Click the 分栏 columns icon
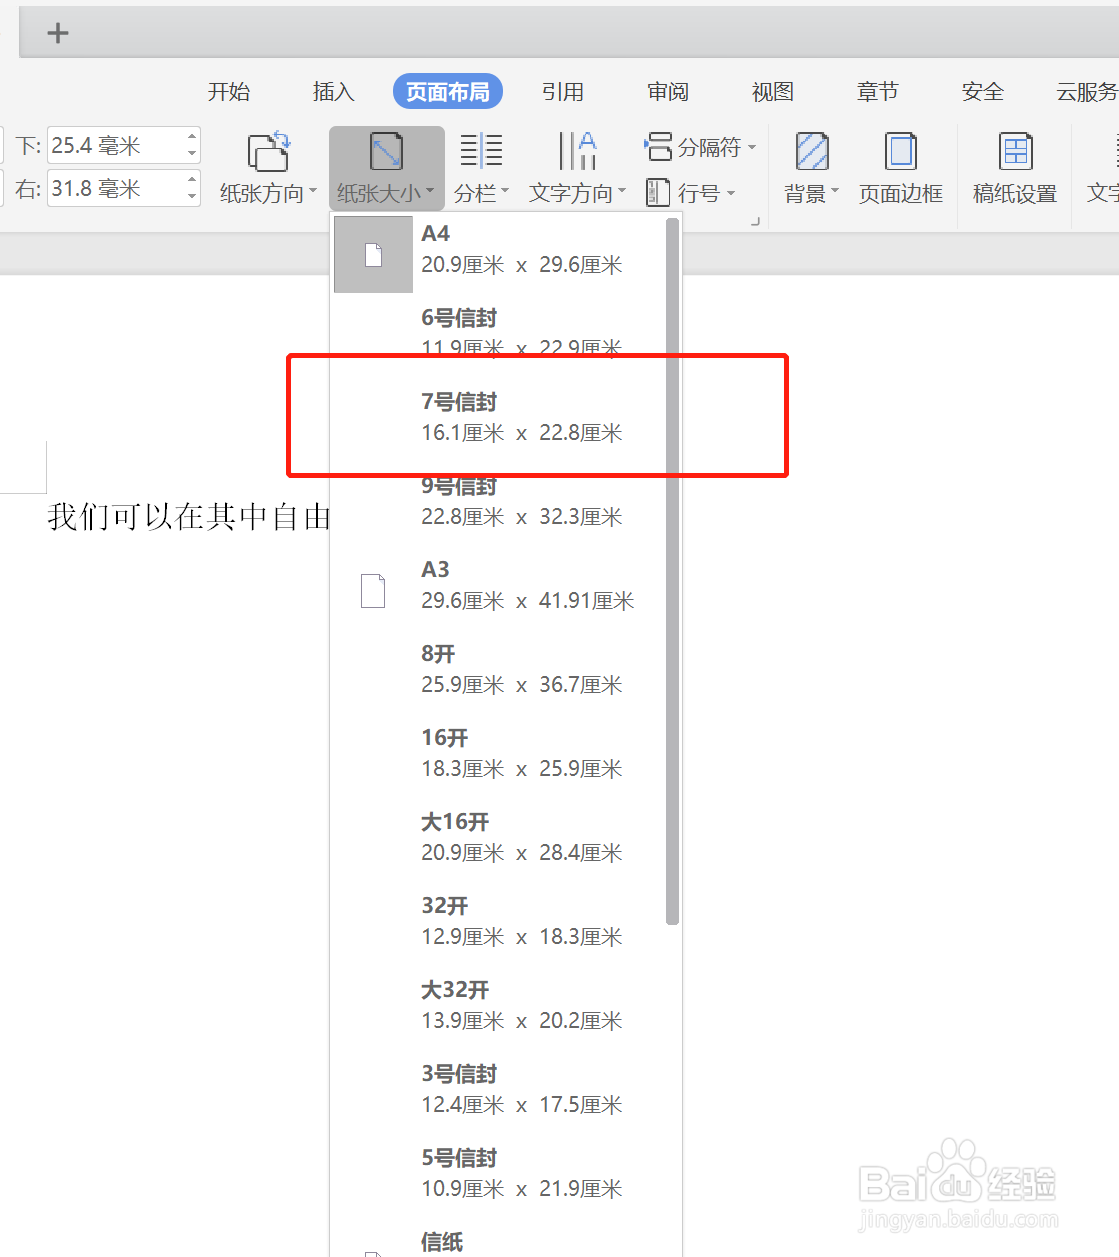This screenshot has width=1119, height=1257. 481,151
